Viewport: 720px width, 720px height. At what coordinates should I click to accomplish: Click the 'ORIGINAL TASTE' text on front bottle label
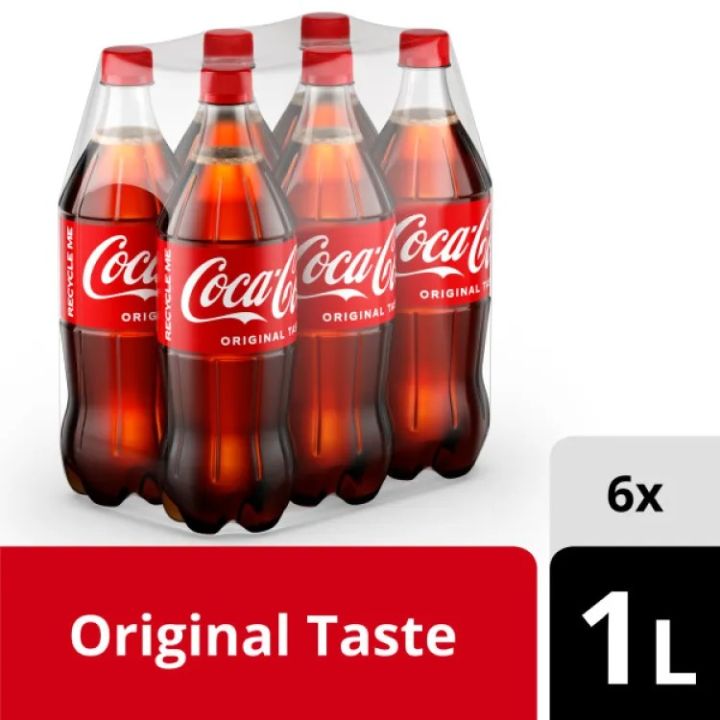(259, 338)
